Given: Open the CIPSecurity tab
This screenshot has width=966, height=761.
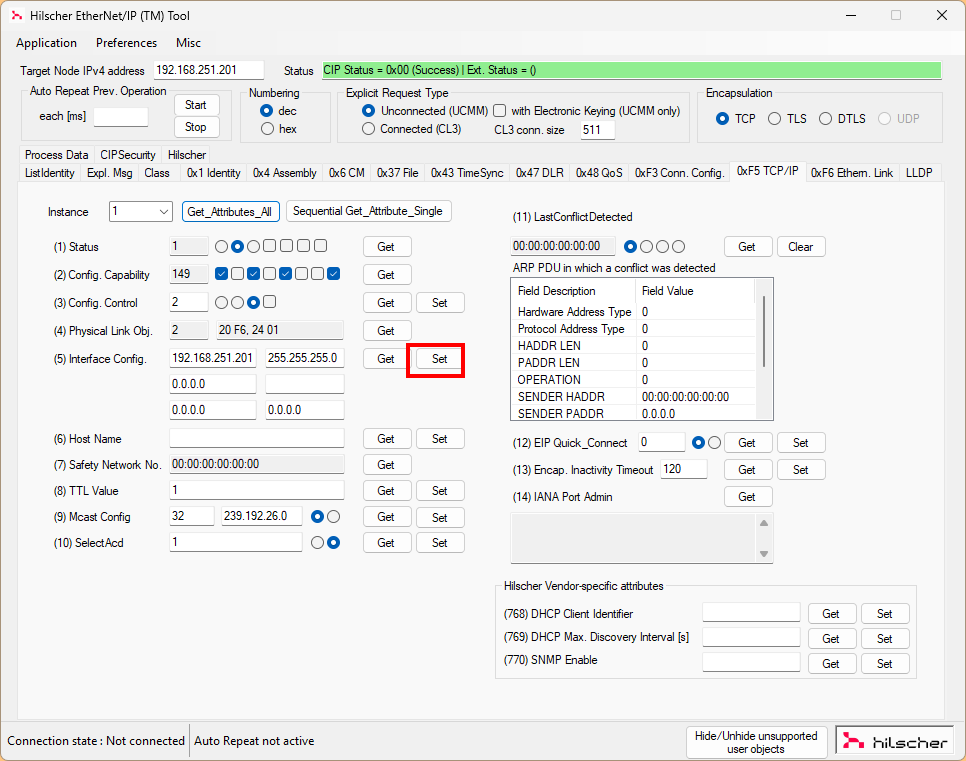Looking at the screenshot, I should [x=128, y=155].
